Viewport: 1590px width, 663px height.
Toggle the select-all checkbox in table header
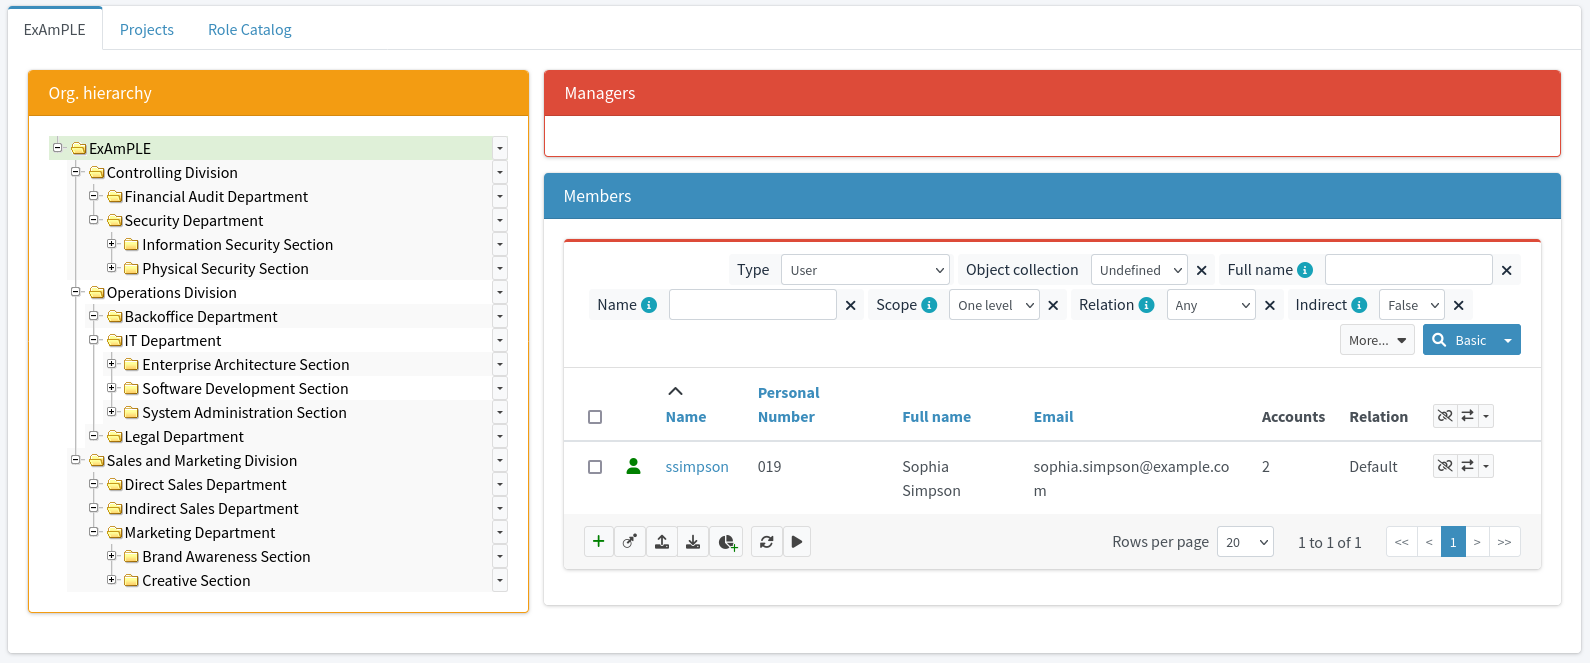click(595, 417)
